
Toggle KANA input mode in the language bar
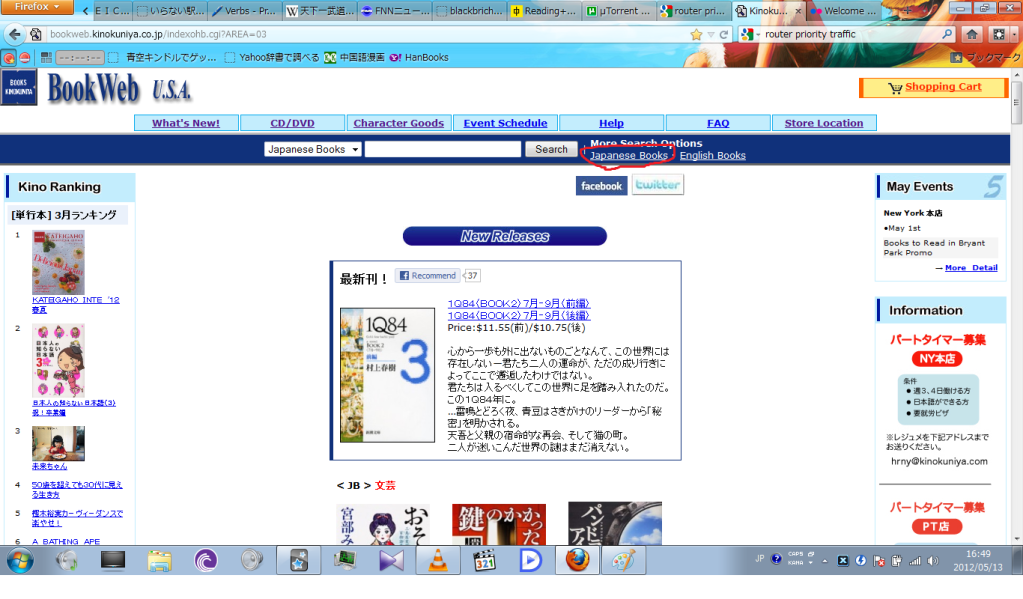pyautogui.click(x=796, y=563)
